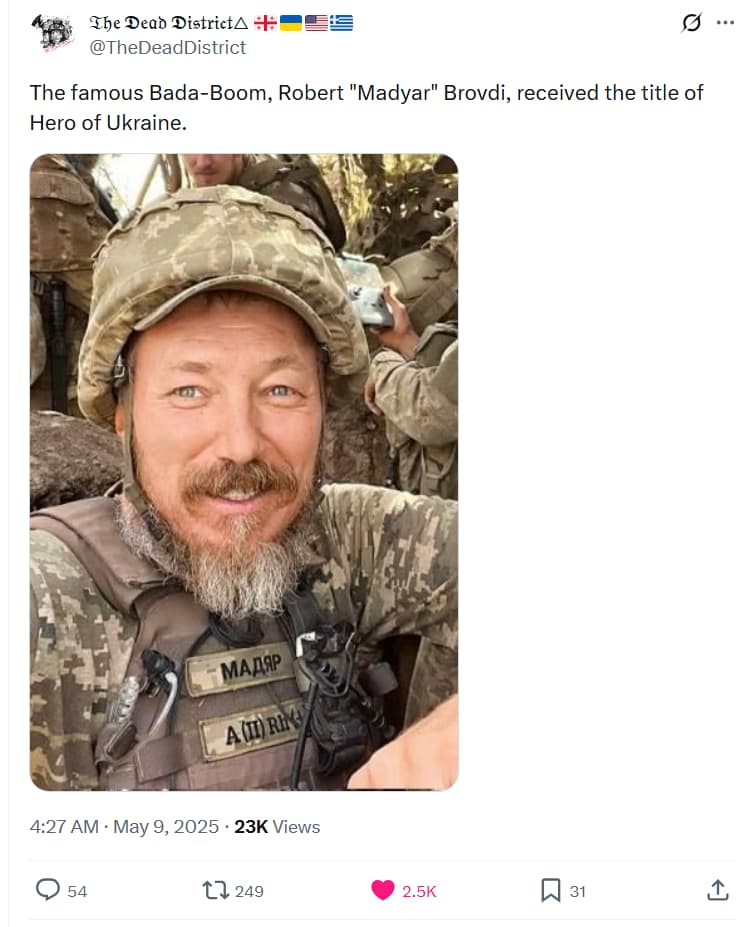Click the Greek flag emoji in name
The width and height of the screenshot is (742, 927).
341,23
